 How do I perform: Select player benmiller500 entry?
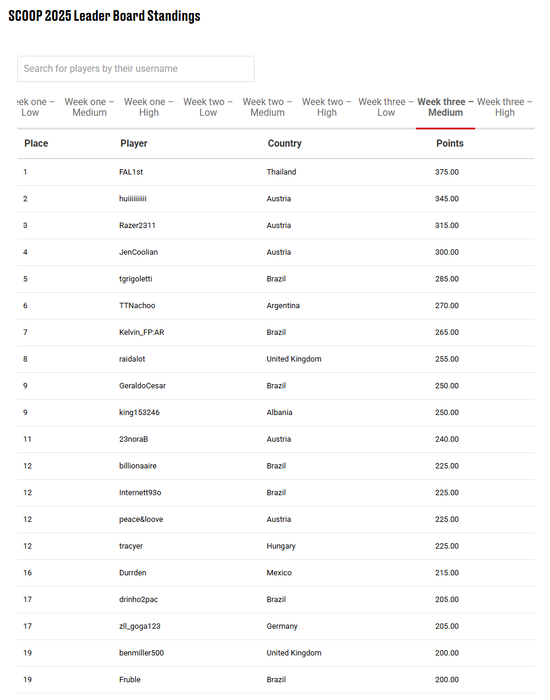[x=142, y=653]
